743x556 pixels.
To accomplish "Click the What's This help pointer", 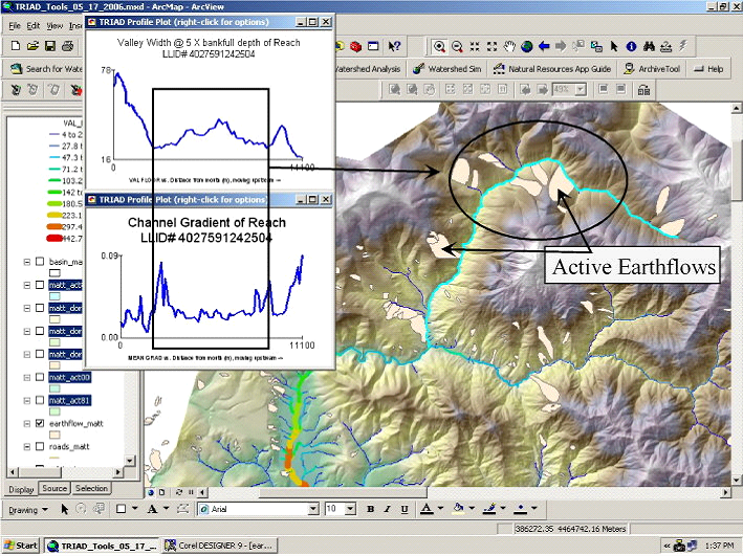I will pos(394,46).
